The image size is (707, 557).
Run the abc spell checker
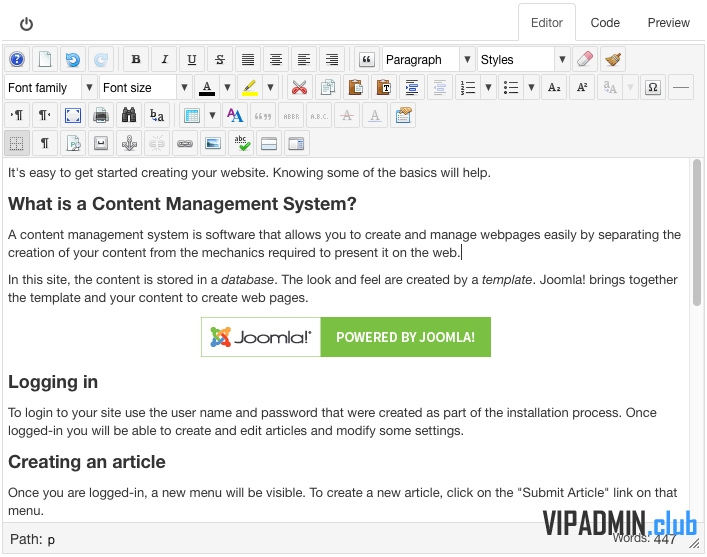tap(242, 144)
